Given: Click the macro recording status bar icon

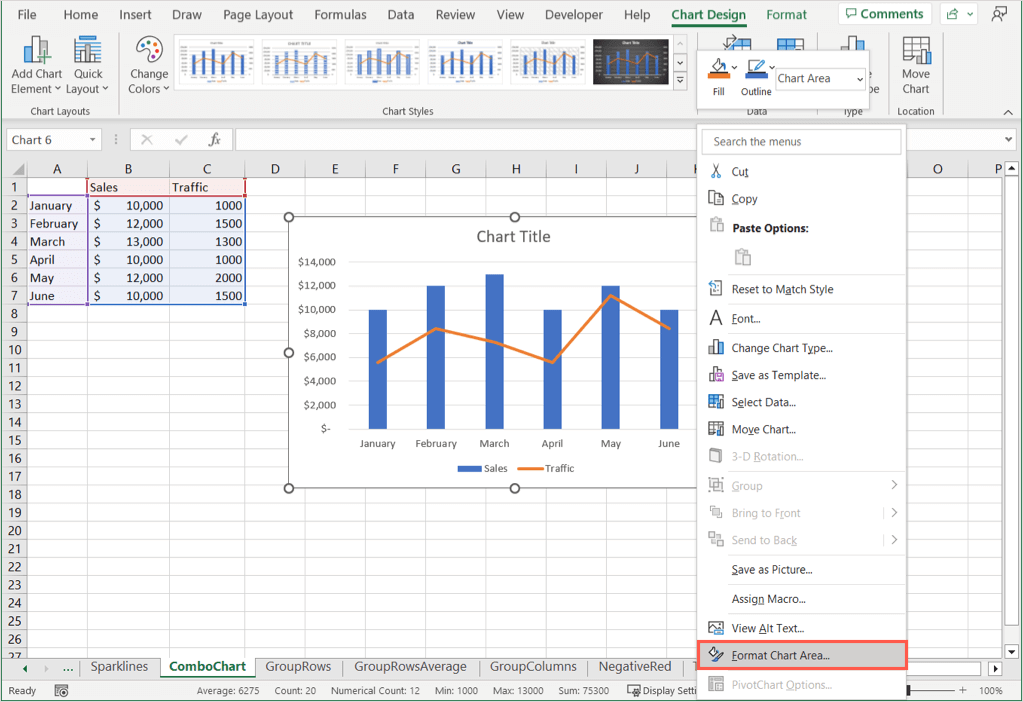Looking at the screenshot, I should [x=61, y=691].
